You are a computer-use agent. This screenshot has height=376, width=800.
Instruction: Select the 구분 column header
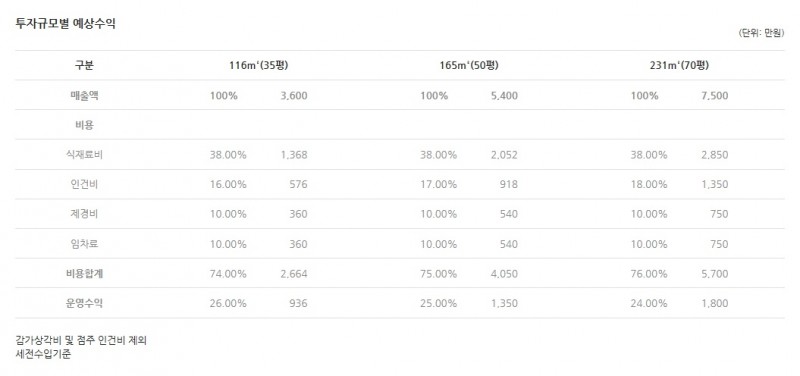coord(84,65)
